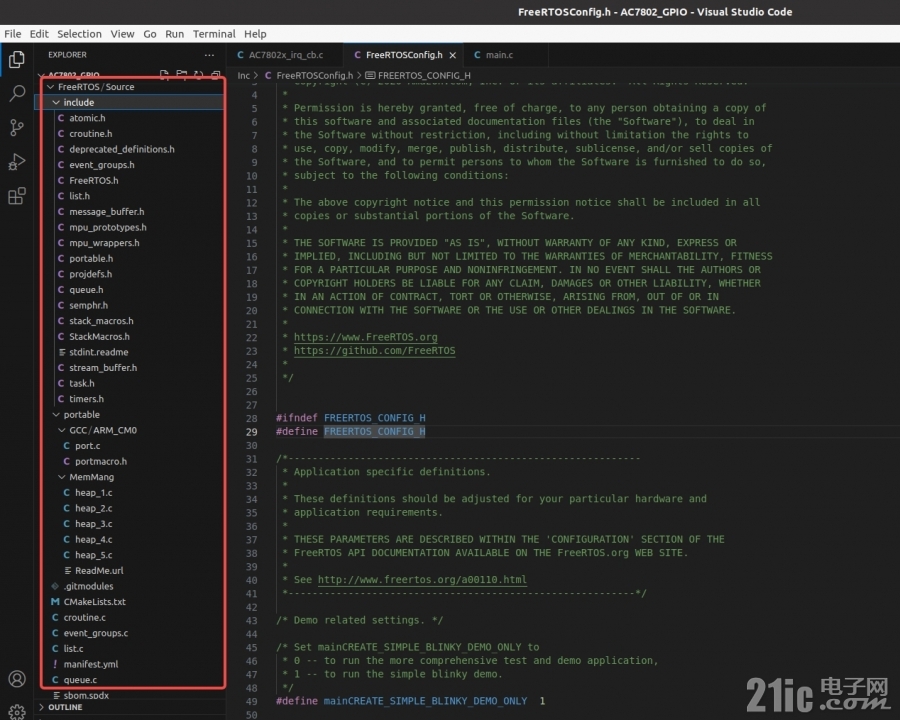Open deprecated_definitions.h file
Image resolution: width=900 pixels, height=720 pixels.
(x=122, y=149)
